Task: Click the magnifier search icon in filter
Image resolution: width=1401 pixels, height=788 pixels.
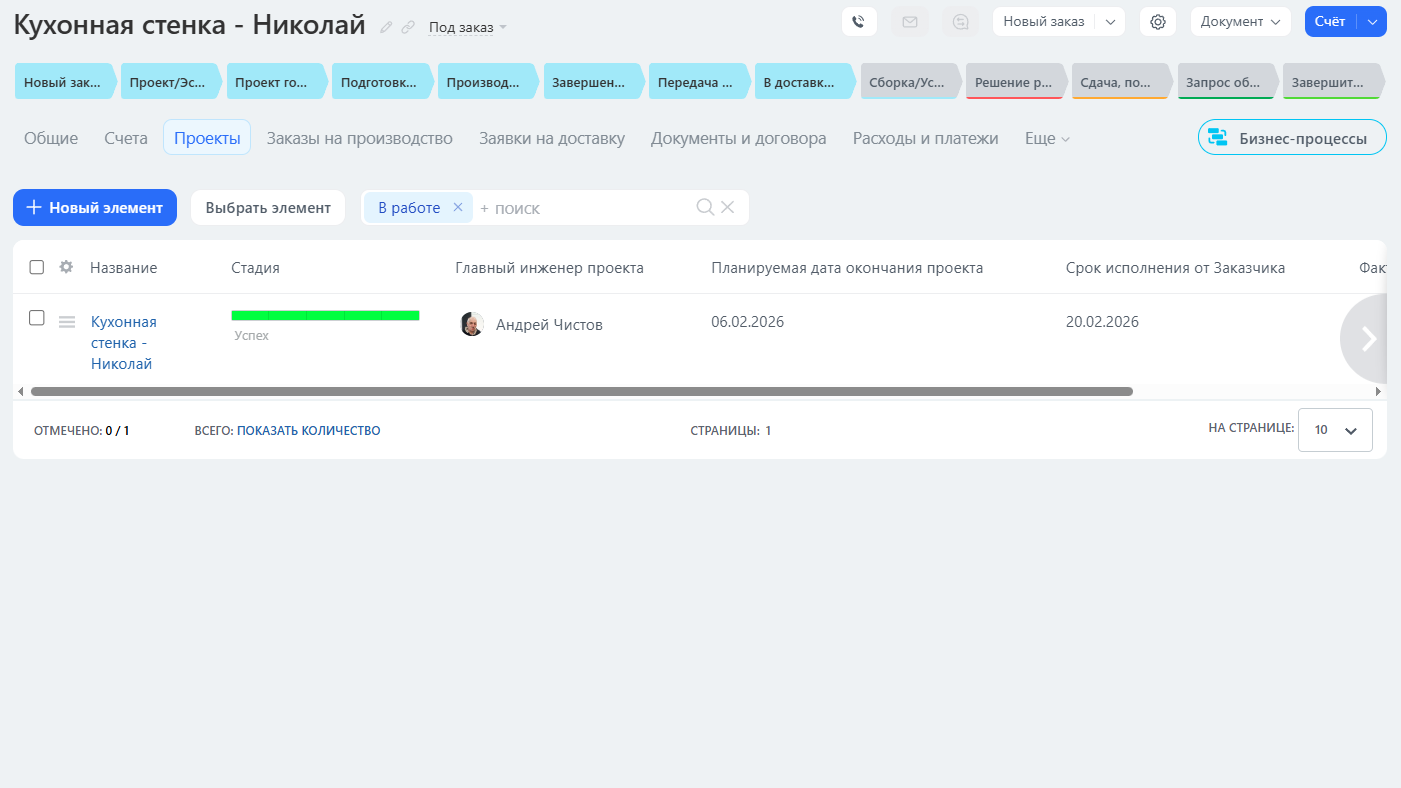Action: point(705,207)
